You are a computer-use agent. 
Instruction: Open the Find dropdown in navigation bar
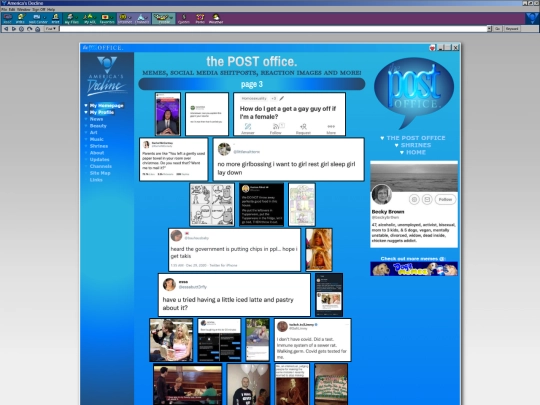51,29
